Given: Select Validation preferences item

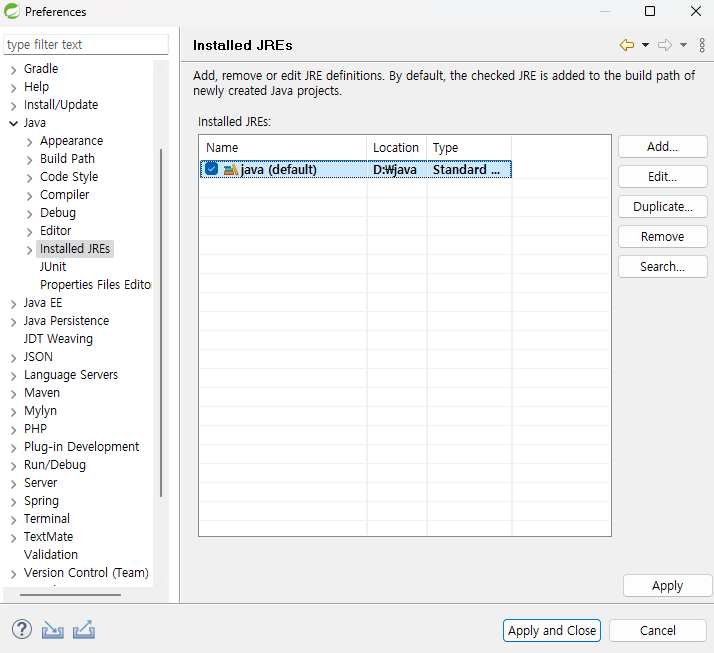Looking at the screenshot, I should click(51, 555).
